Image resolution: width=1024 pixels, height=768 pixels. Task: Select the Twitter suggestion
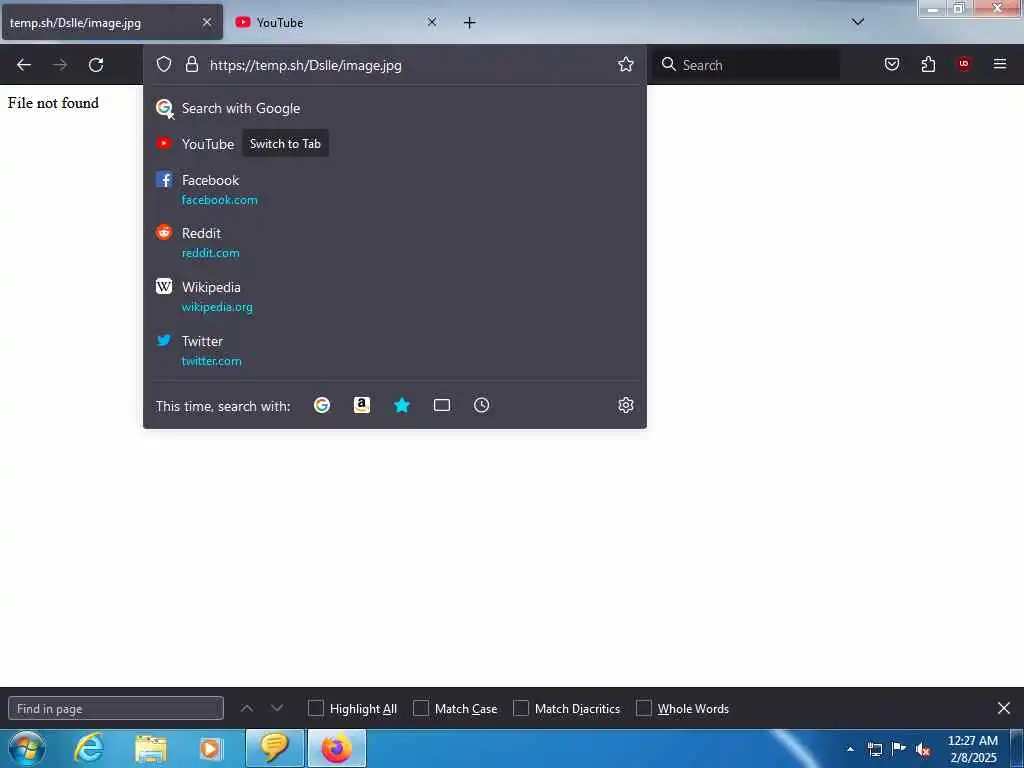point(394,351)
